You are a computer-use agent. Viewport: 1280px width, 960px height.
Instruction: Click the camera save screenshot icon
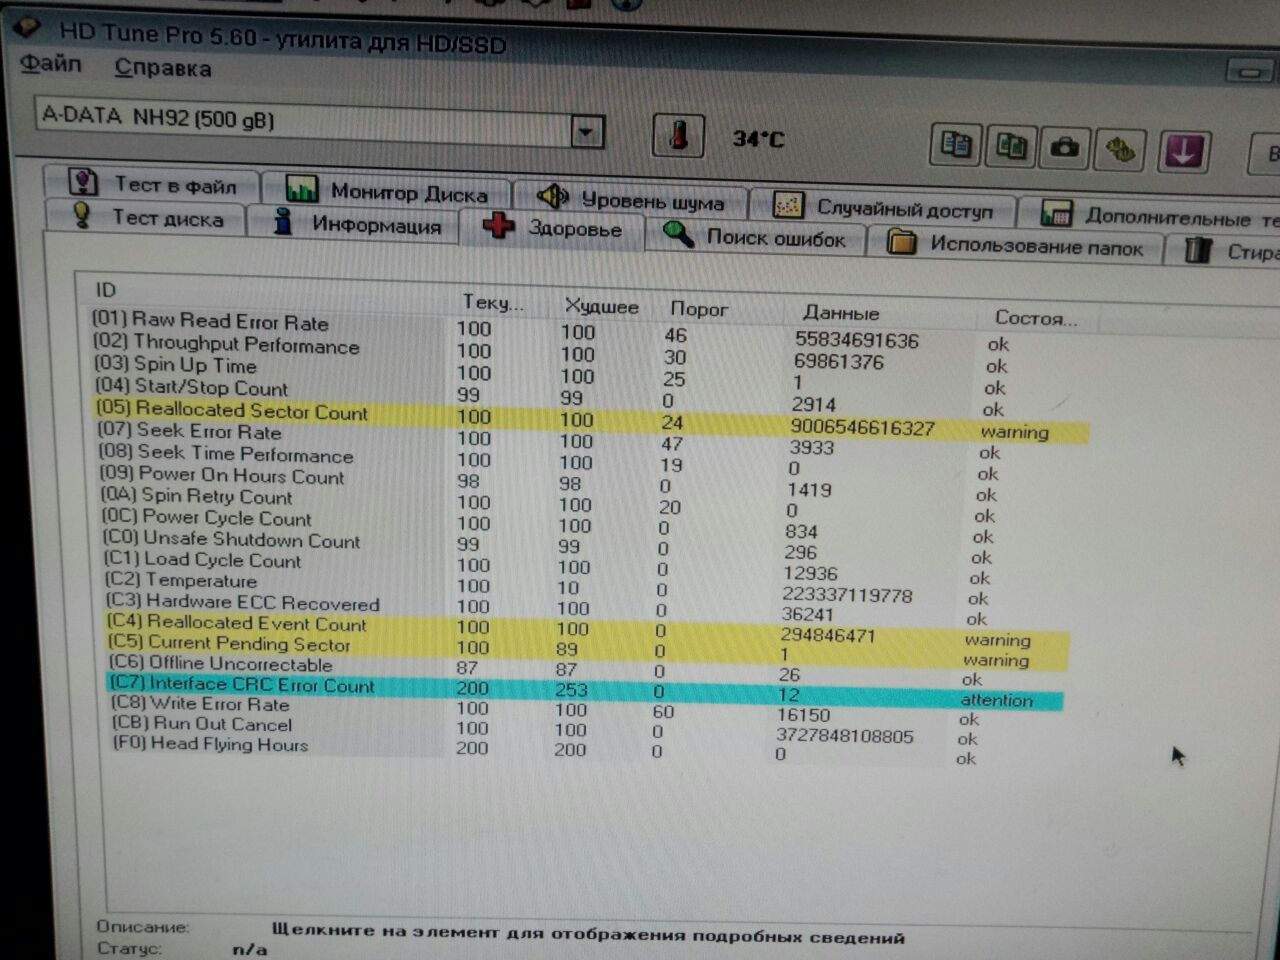click(x=1065, y=149)
